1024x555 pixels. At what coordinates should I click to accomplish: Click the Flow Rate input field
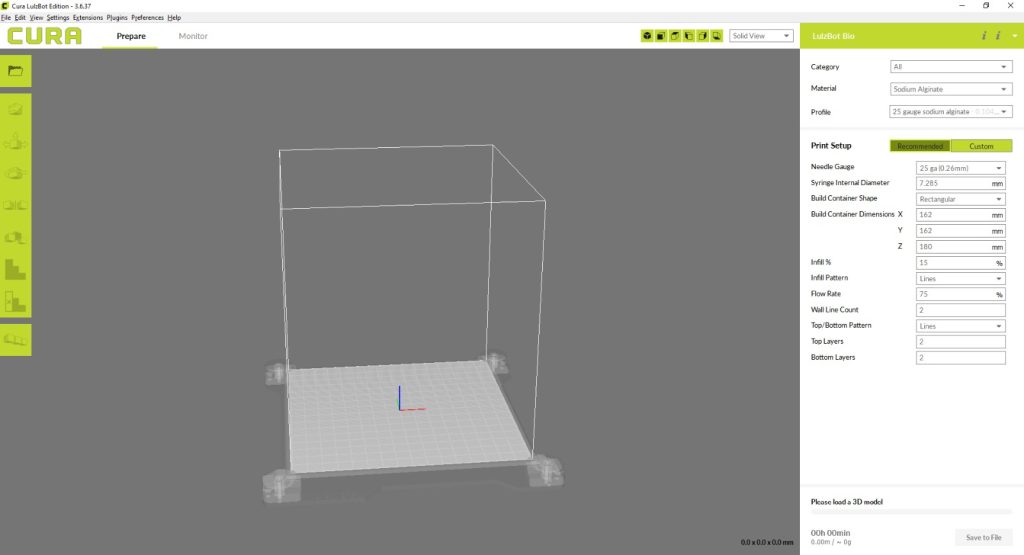961,294
